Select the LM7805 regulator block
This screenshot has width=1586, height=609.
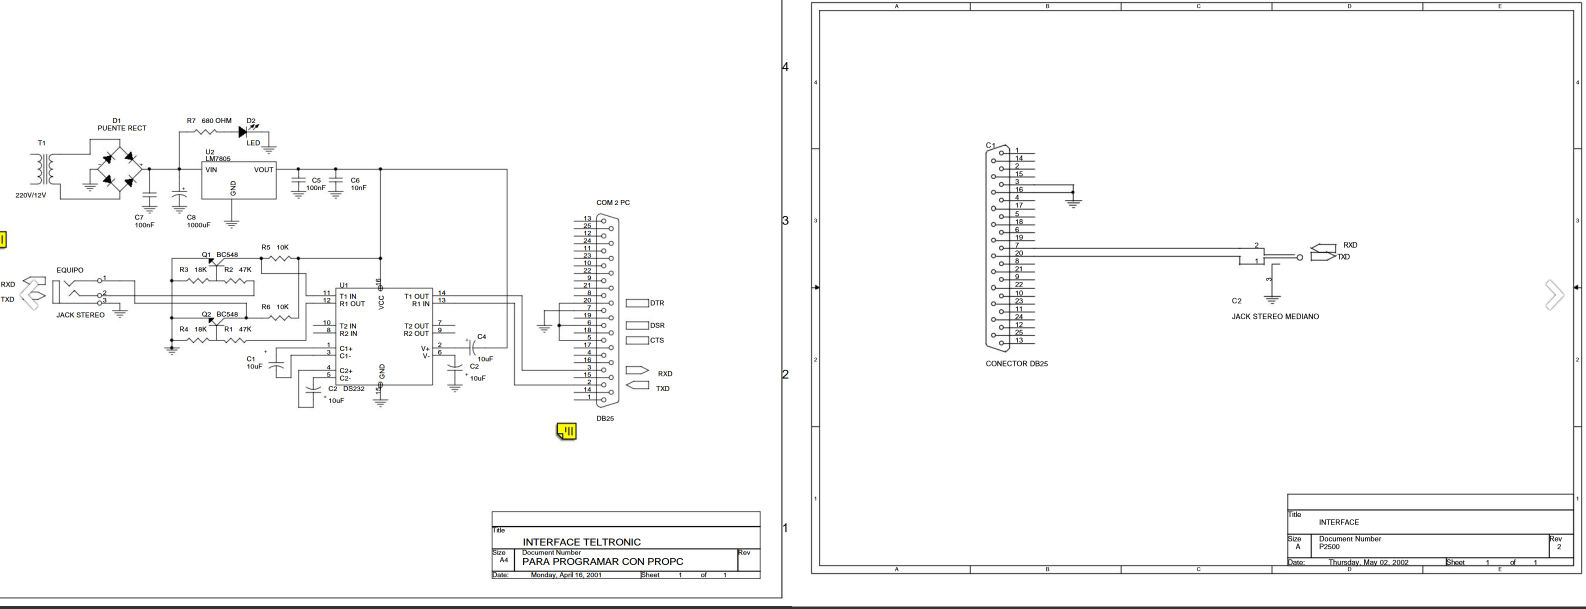click(x=240, y=180)
